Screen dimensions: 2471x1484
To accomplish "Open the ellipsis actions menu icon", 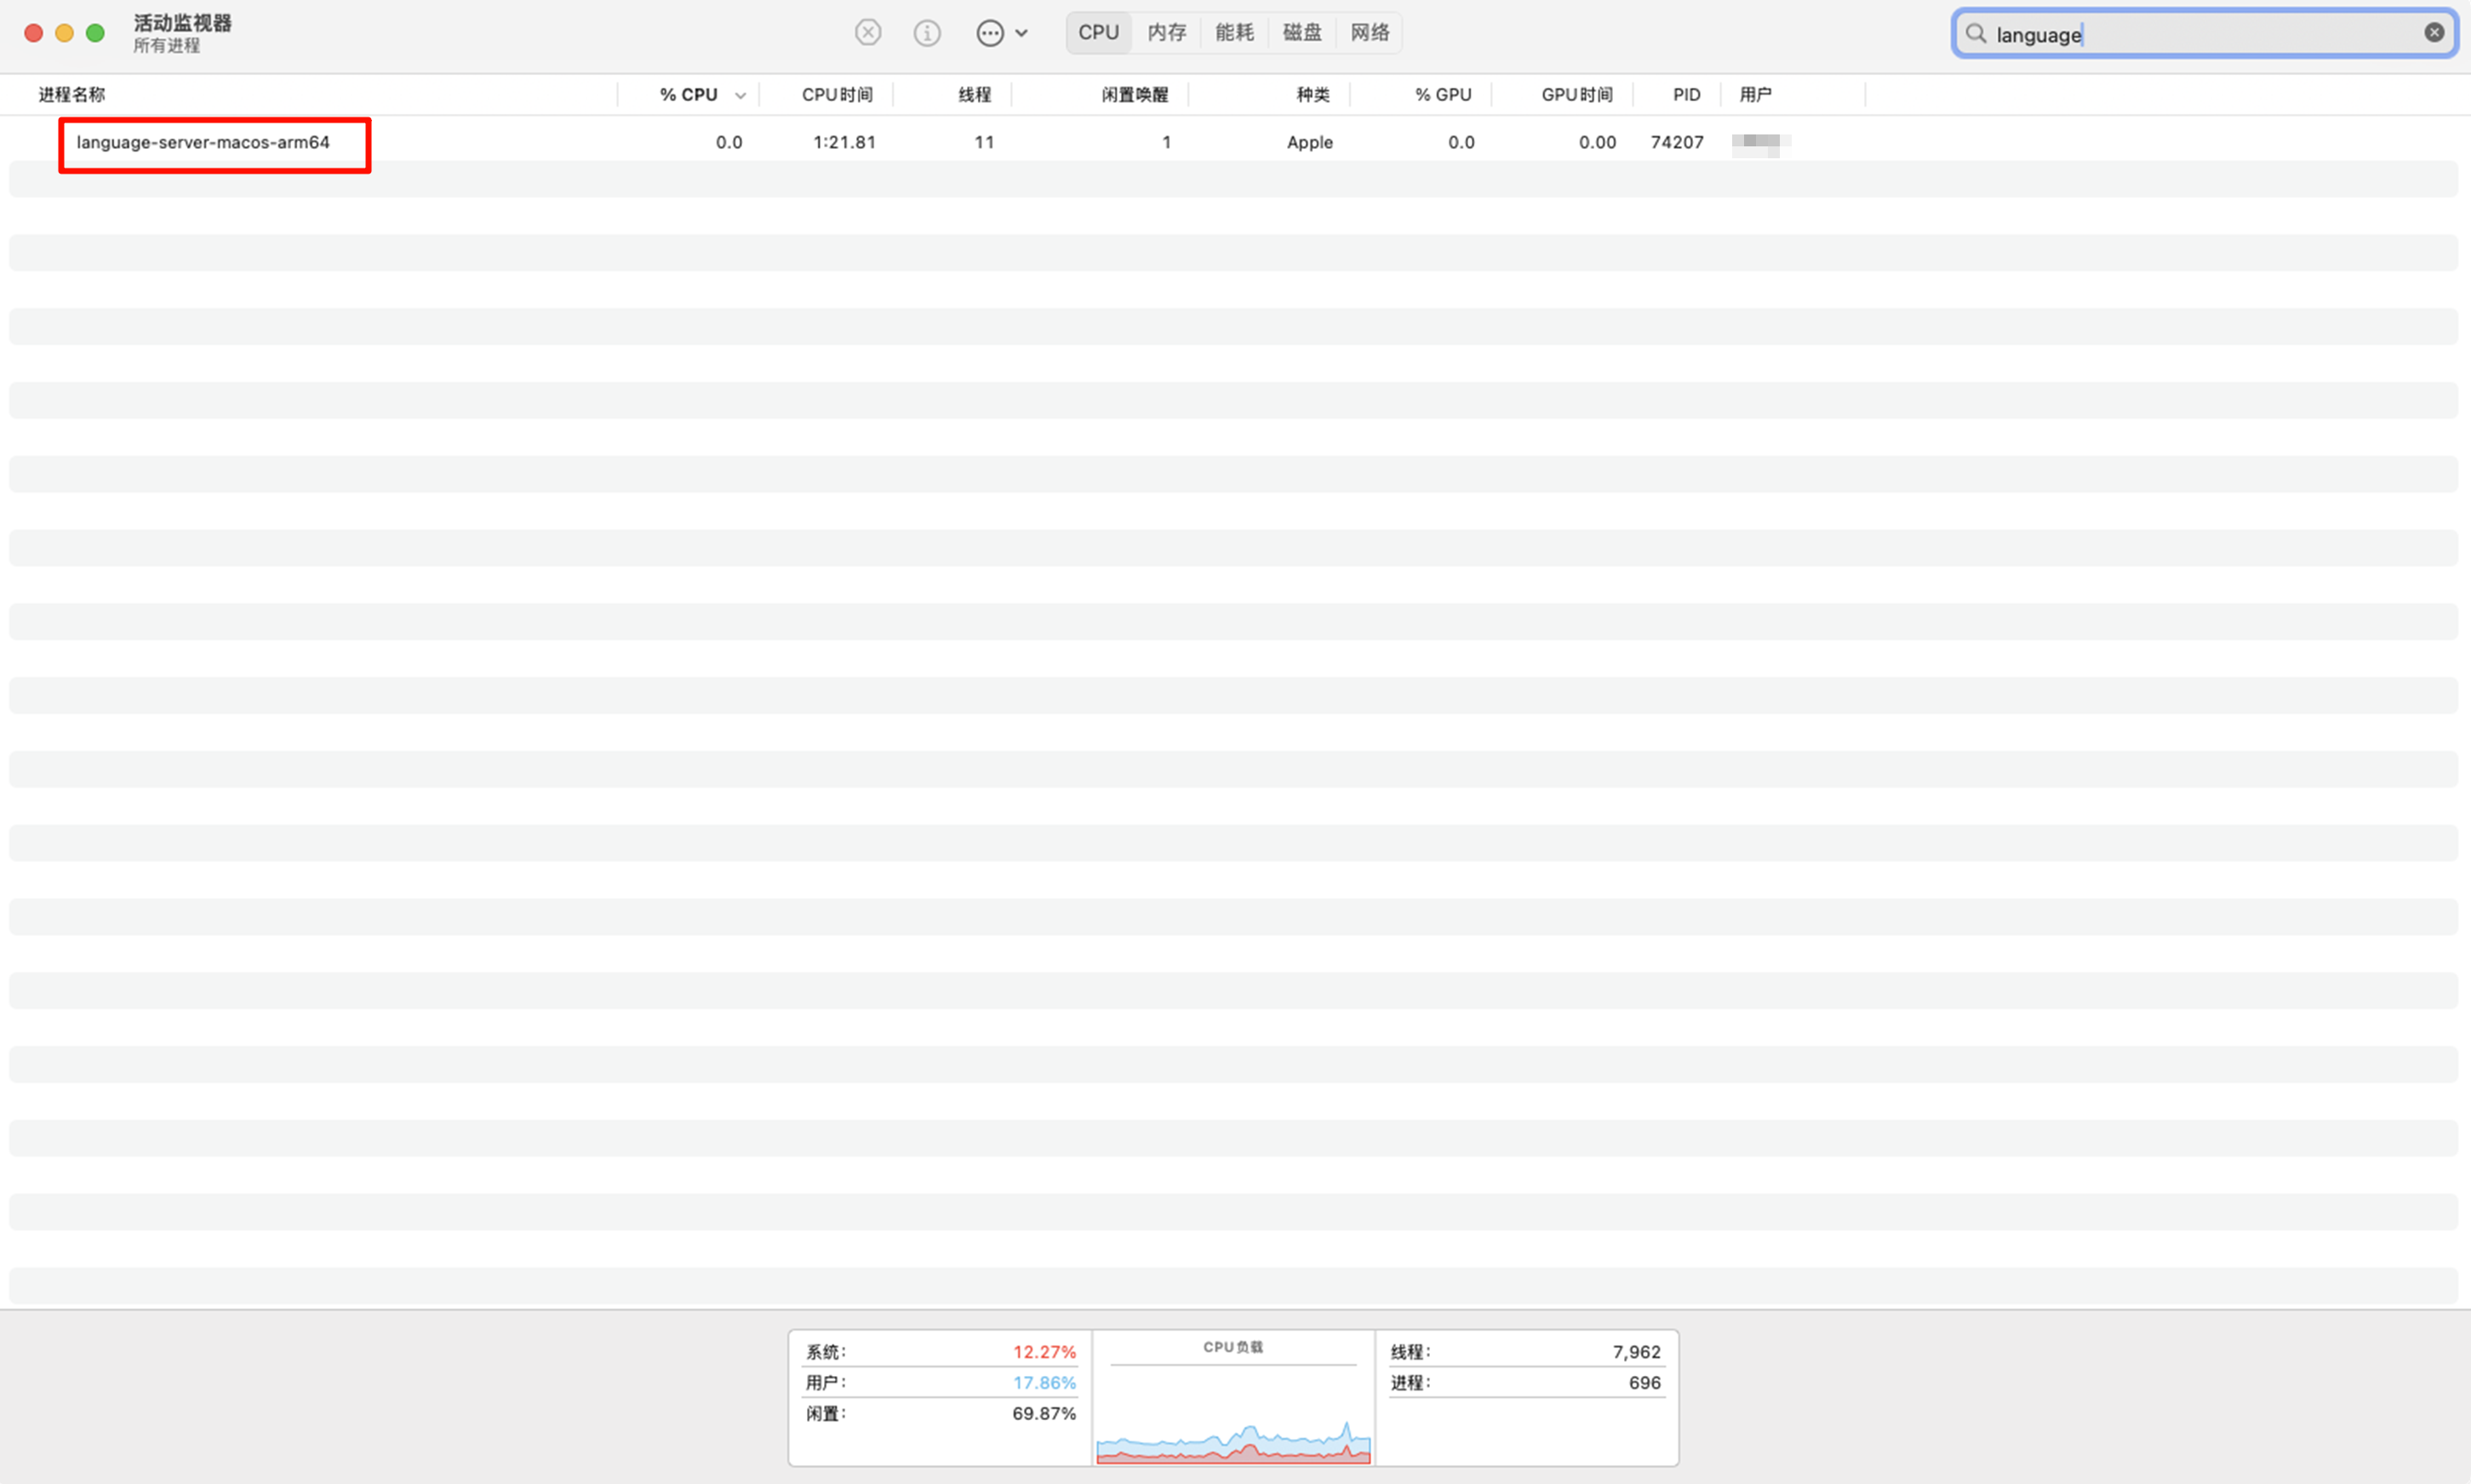I will pos(989,33).
